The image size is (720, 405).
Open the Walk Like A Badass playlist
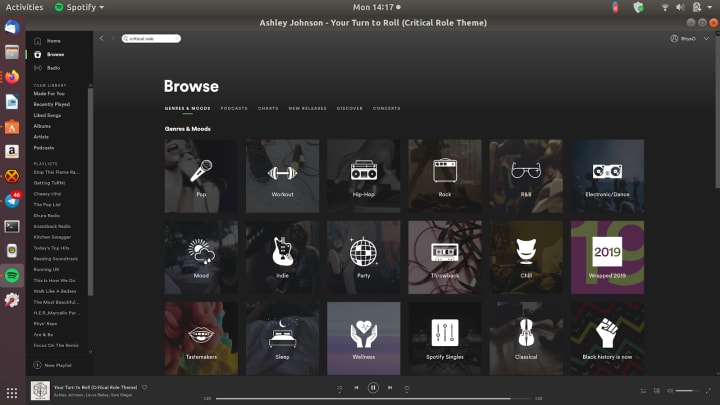[55, 291]
